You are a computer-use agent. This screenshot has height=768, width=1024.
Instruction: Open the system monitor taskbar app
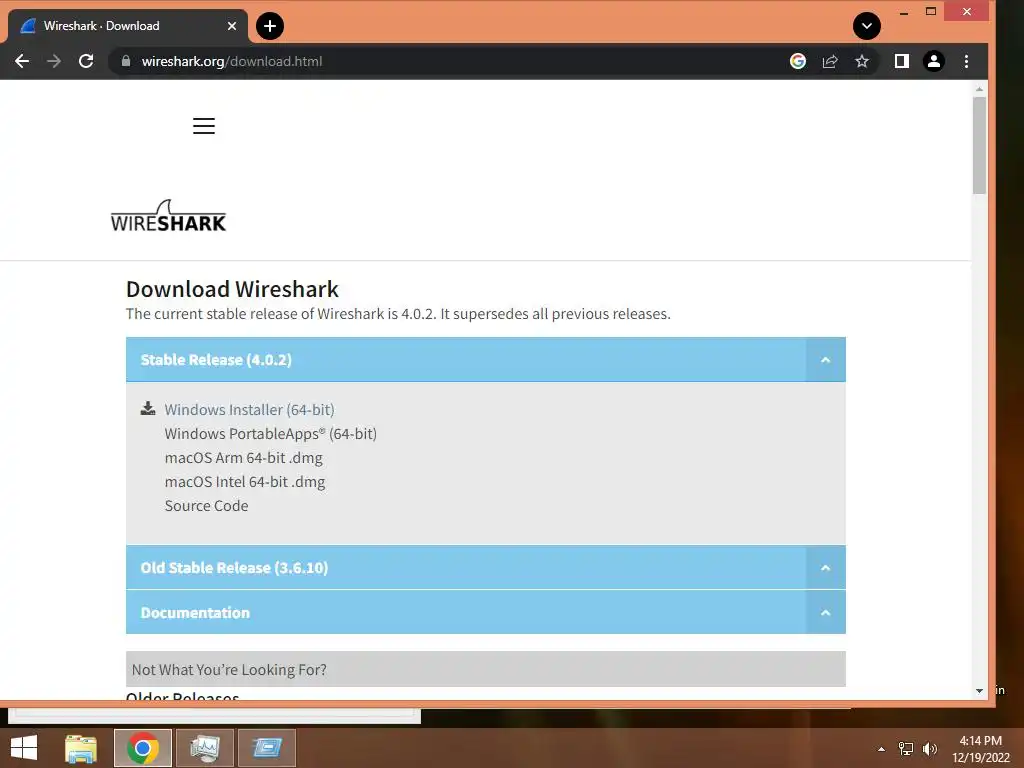click(205, 748)
